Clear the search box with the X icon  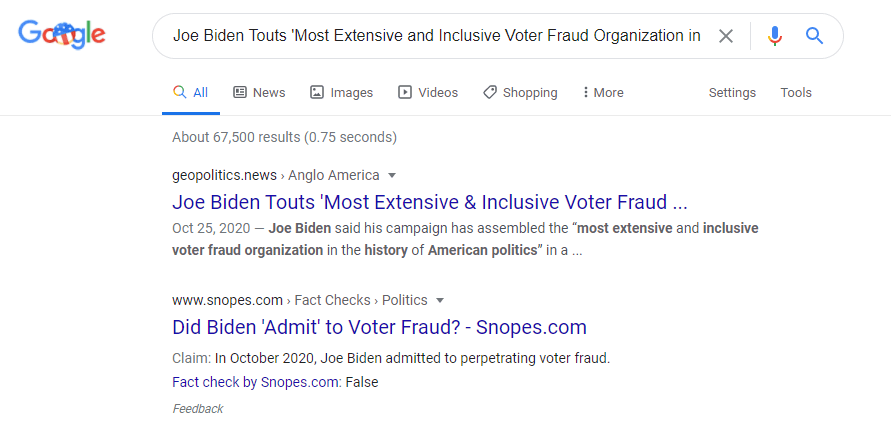(726, 36)
